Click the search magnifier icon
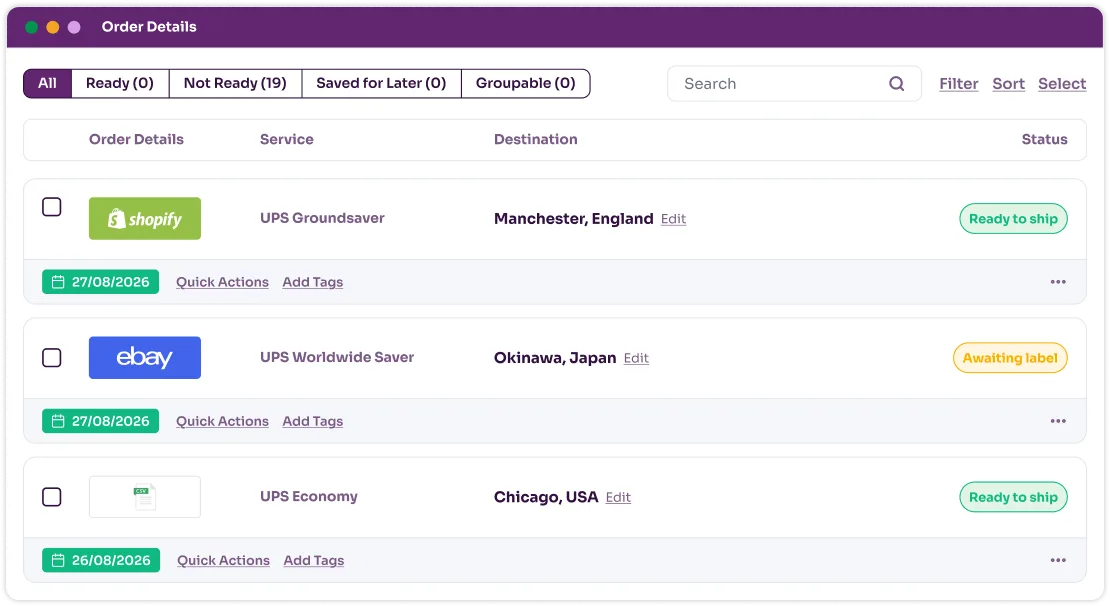The image size is (1110, 606). (896, 84)
